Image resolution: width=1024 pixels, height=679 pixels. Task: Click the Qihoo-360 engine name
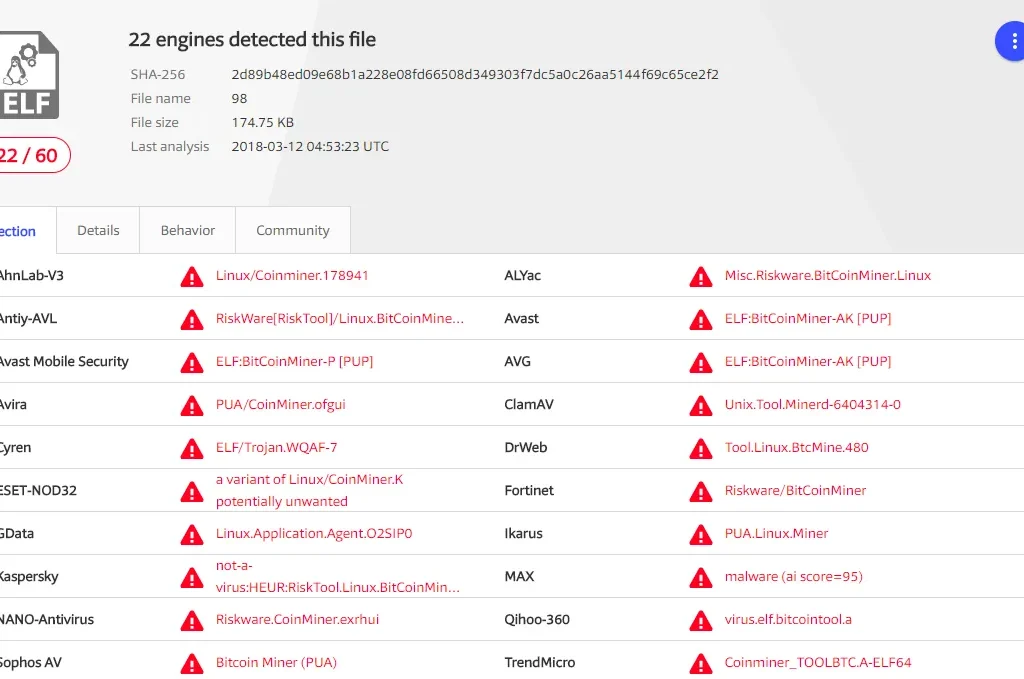click(537, 620)
